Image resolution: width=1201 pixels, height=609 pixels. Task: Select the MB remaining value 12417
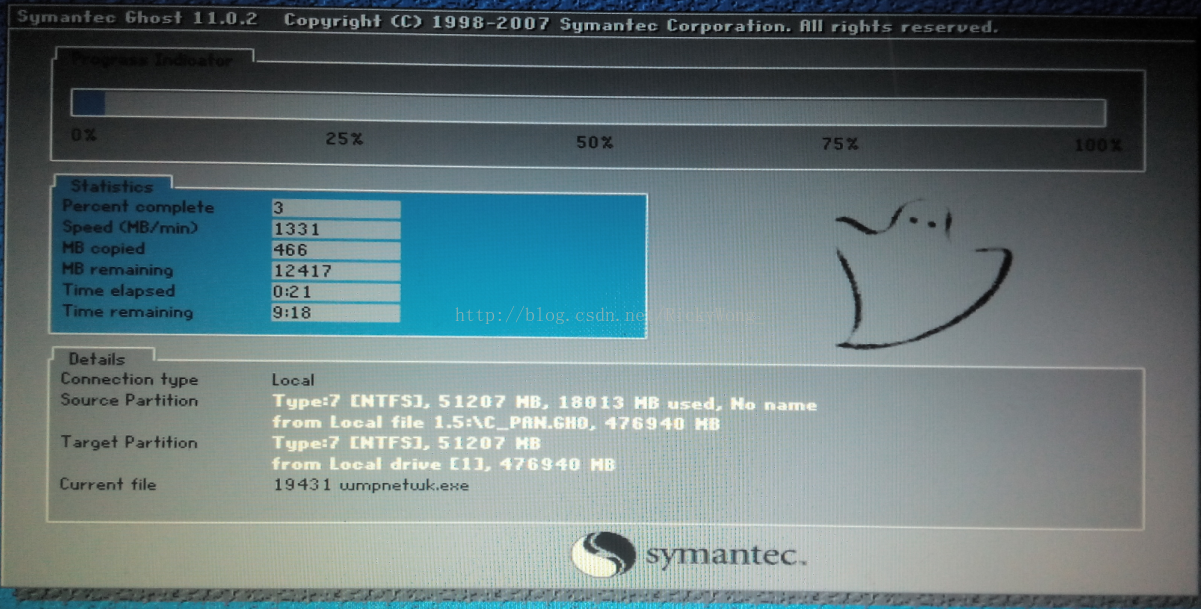tap(336, 271)
